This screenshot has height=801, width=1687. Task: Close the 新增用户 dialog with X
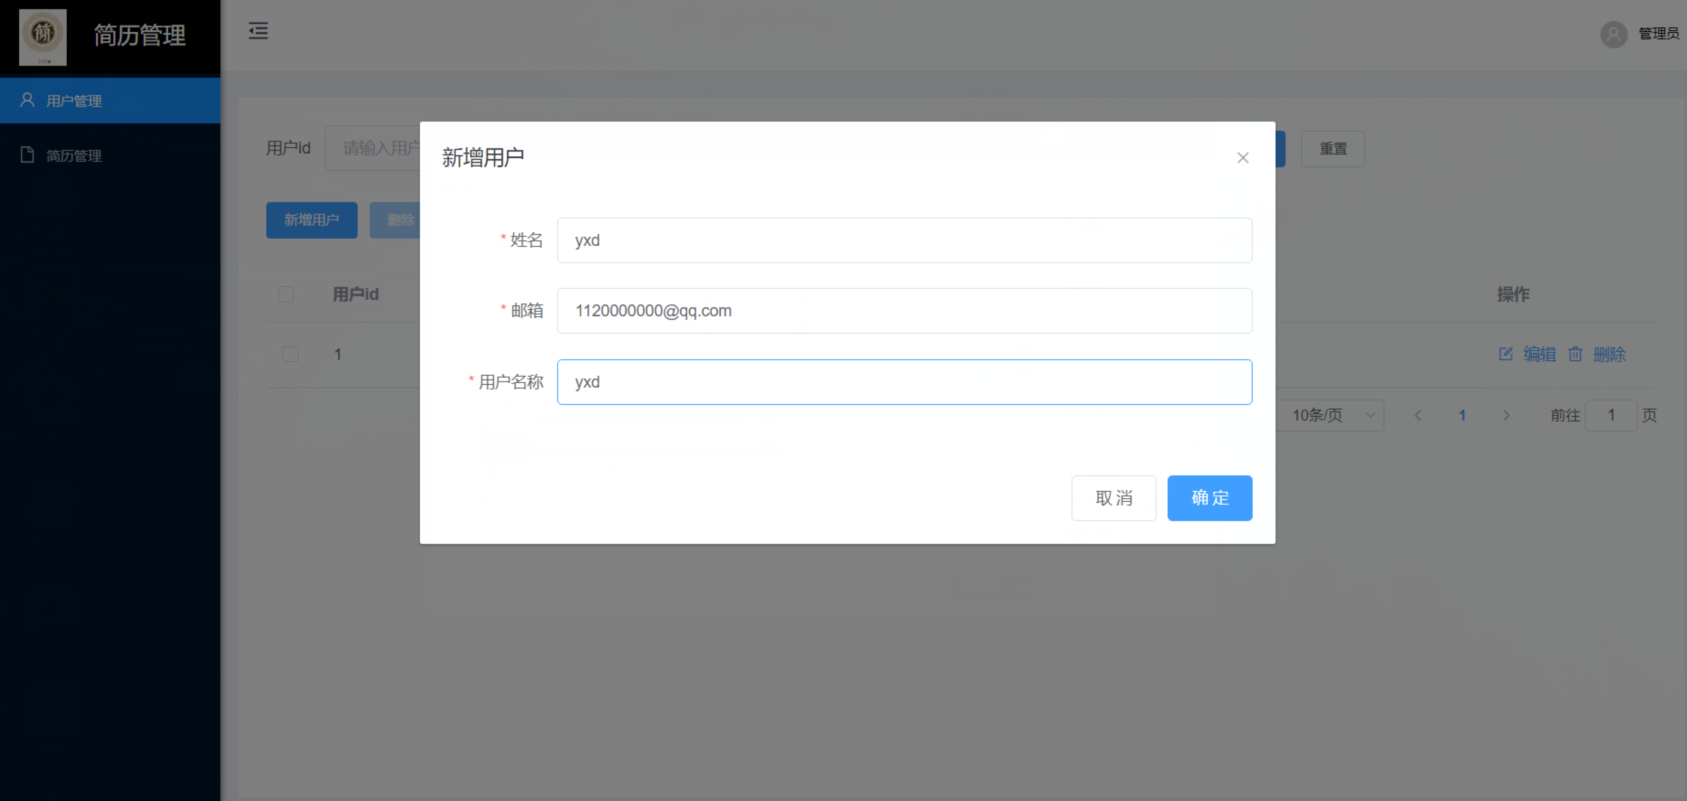pyautogui.click(x=1243, y=158)
